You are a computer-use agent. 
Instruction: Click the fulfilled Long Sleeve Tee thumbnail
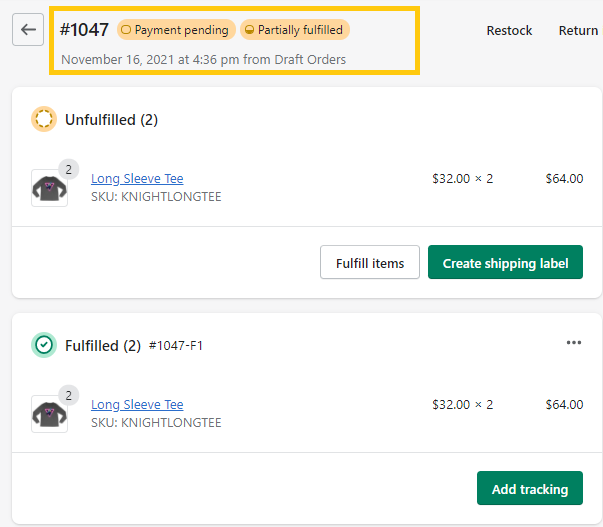click(48, 414)
